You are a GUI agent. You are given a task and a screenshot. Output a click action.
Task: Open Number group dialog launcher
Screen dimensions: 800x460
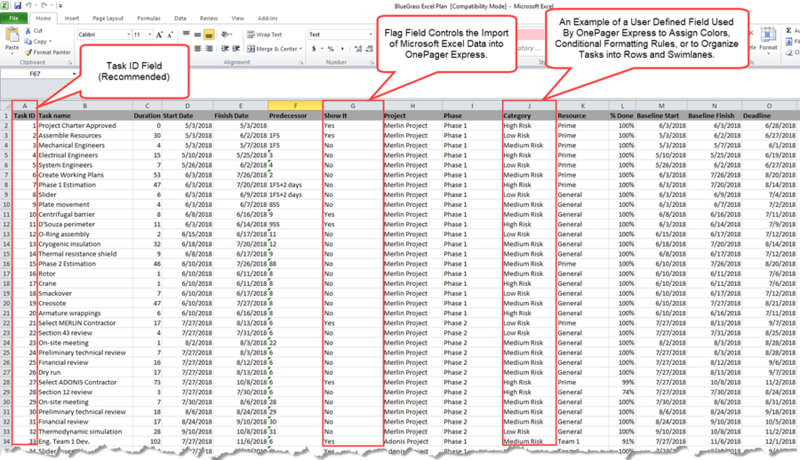[370, 62]
